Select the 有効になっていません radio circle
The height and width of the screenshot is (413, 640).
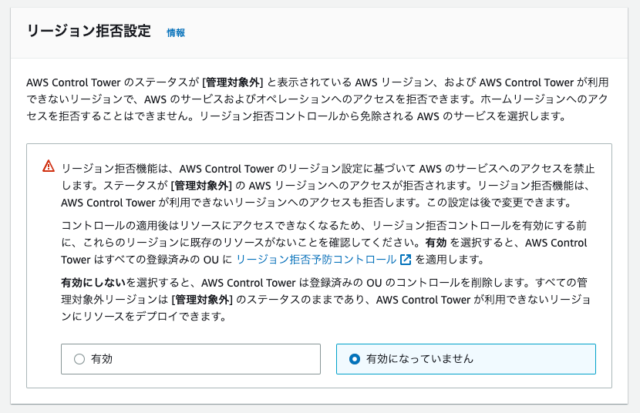pyautogui.click(x=354, y=359)
